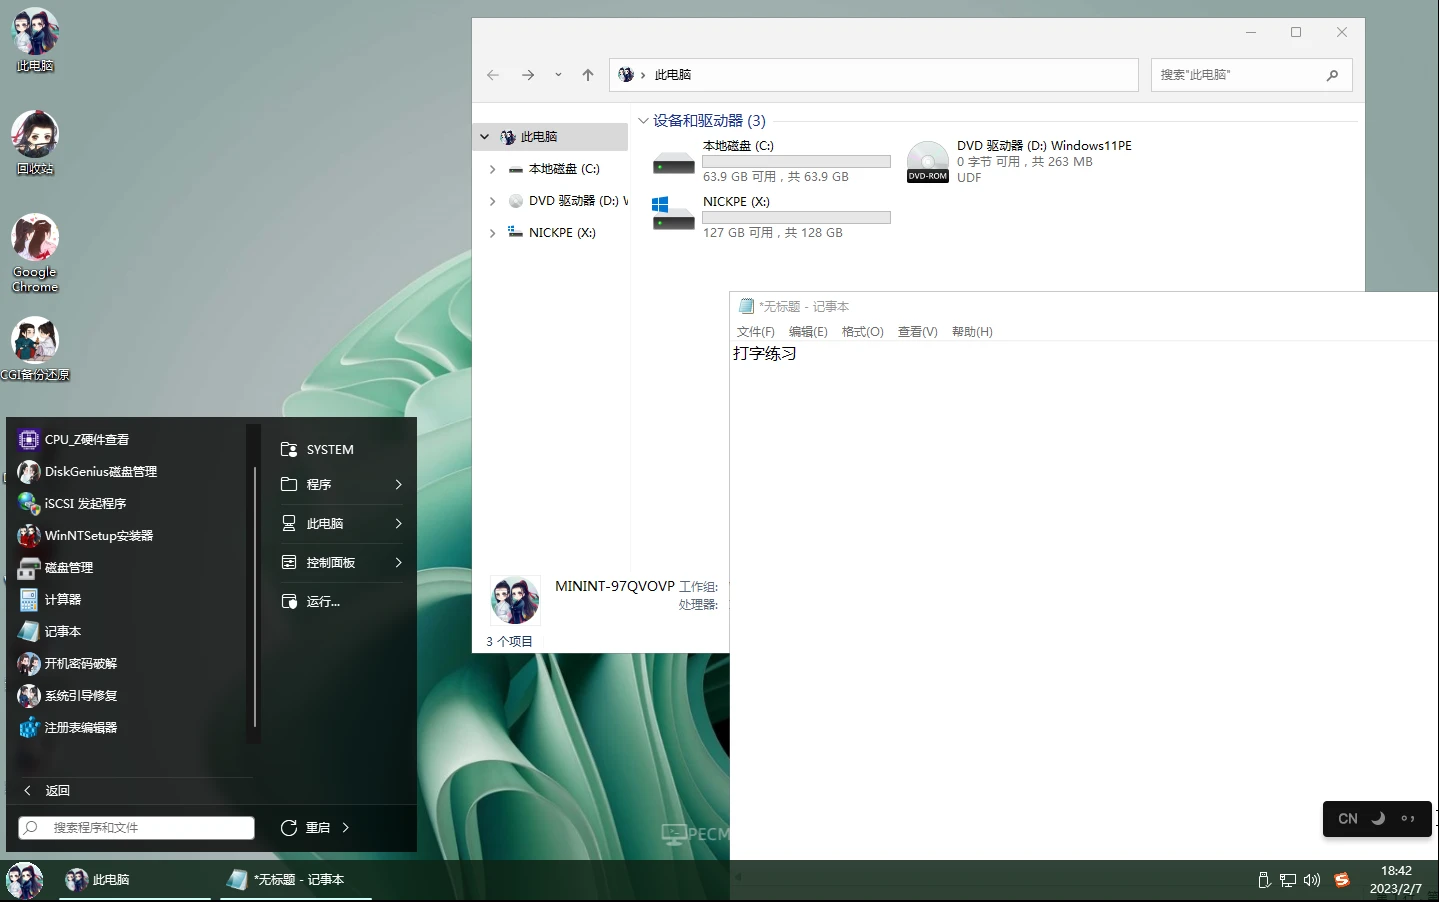1439x902 pixels.
Task: Click the Explorer address bar
Action: click(x=874, y=75)
